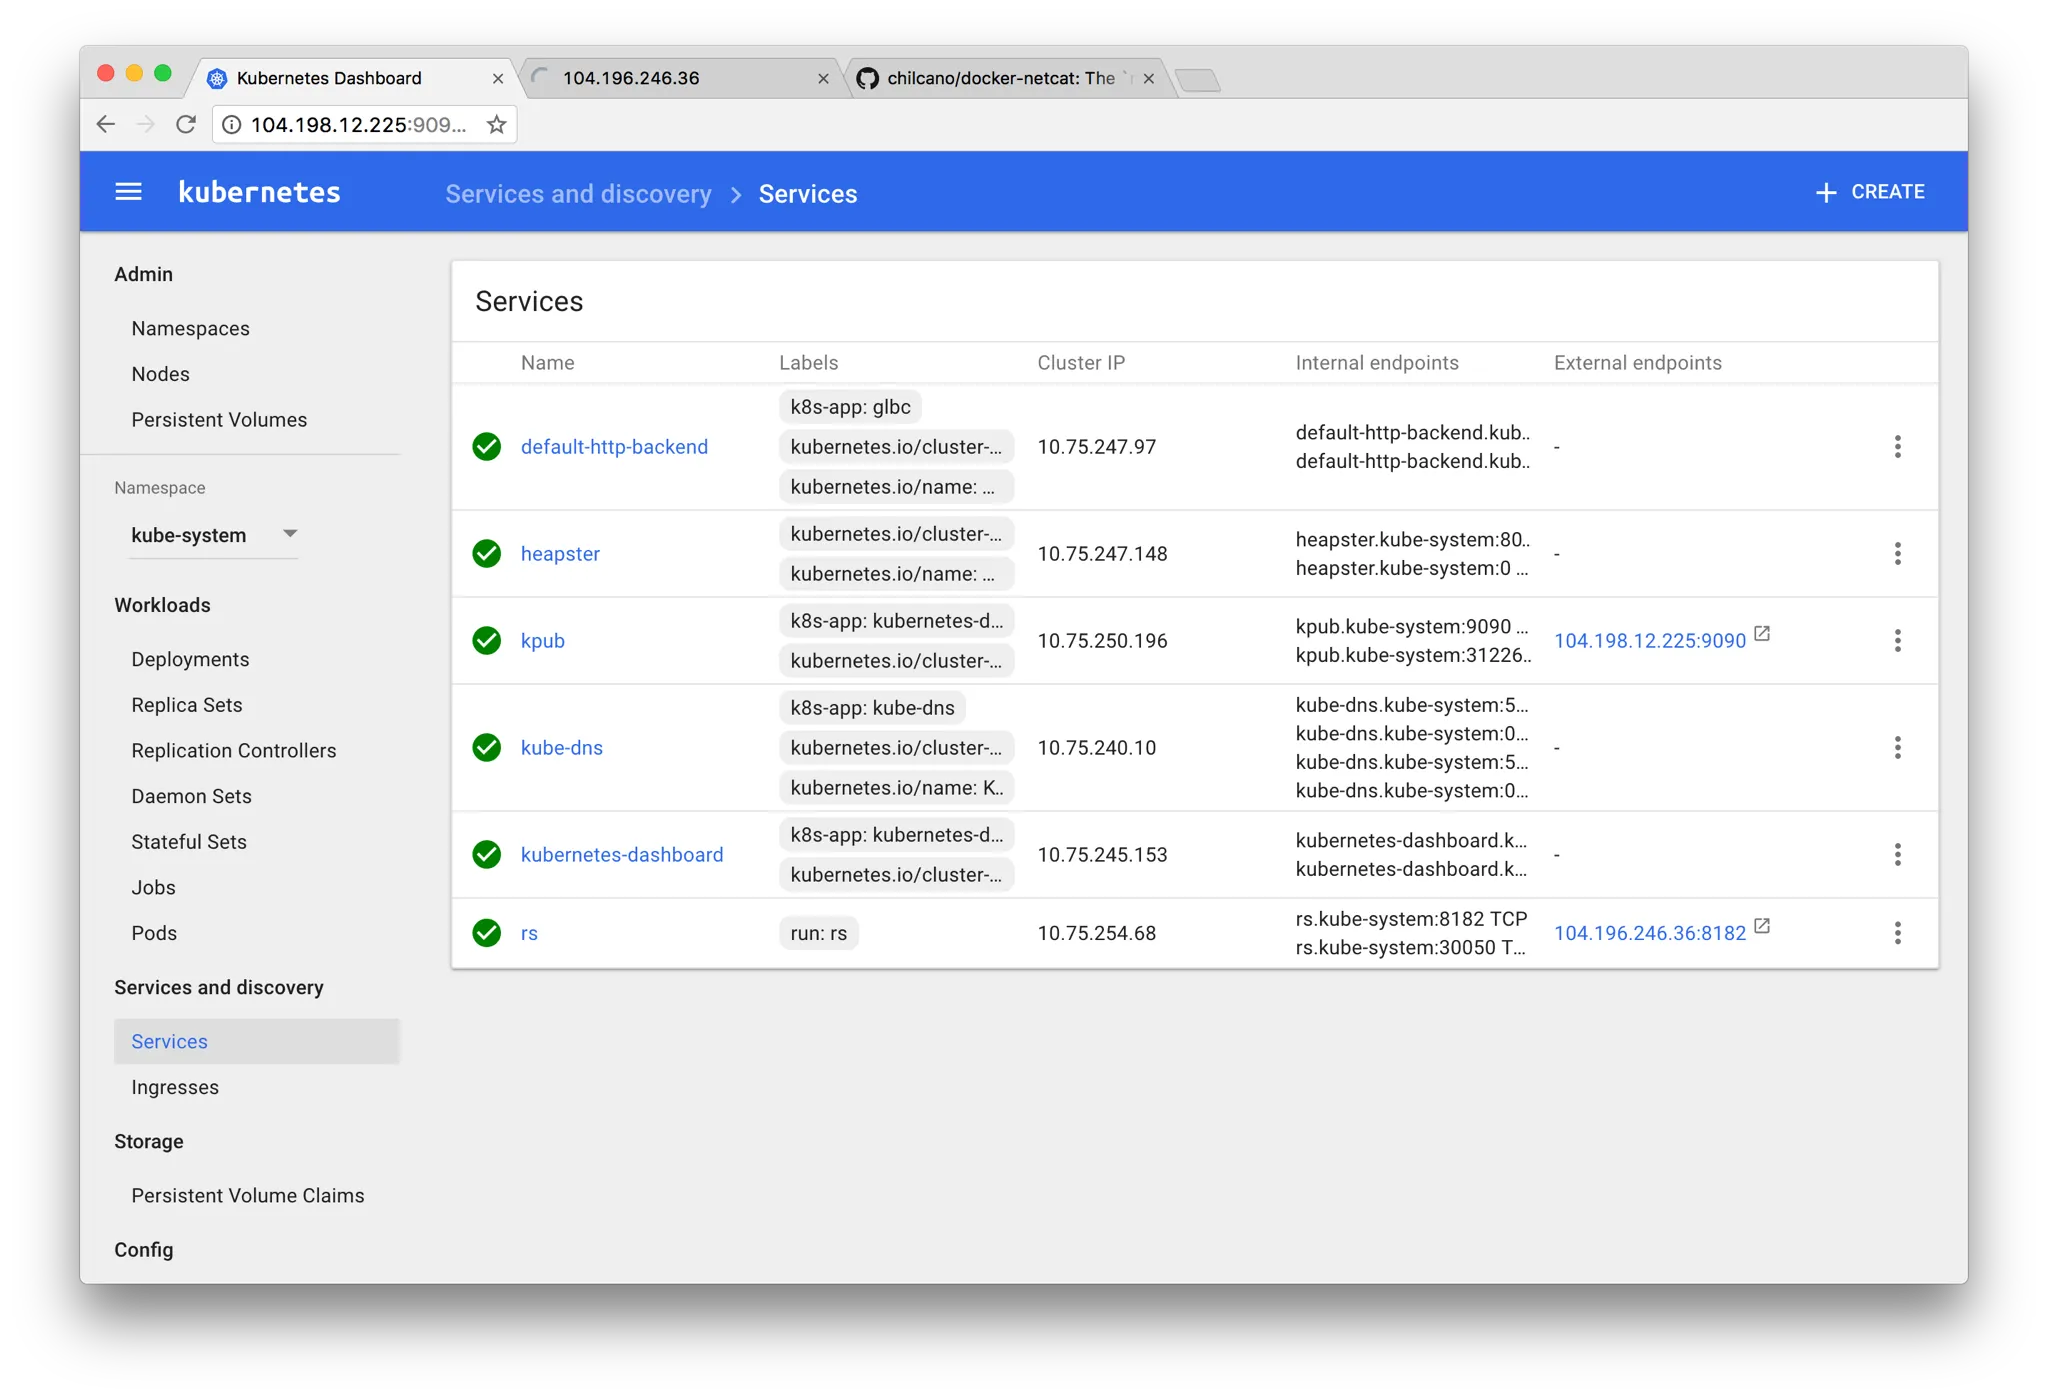The height and width of the screenshot is (1398, 2048).
Task: Open the default-http-backend service details
Action: click(613, 446)
